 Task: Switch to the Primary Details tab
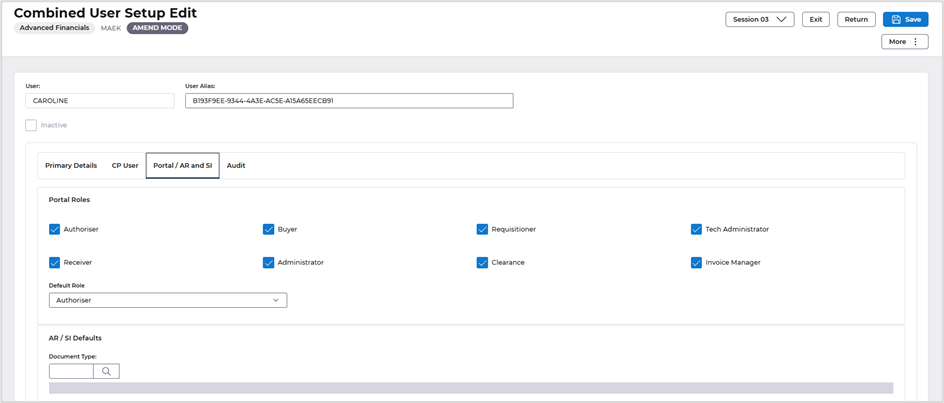click(x=71, y=166)
